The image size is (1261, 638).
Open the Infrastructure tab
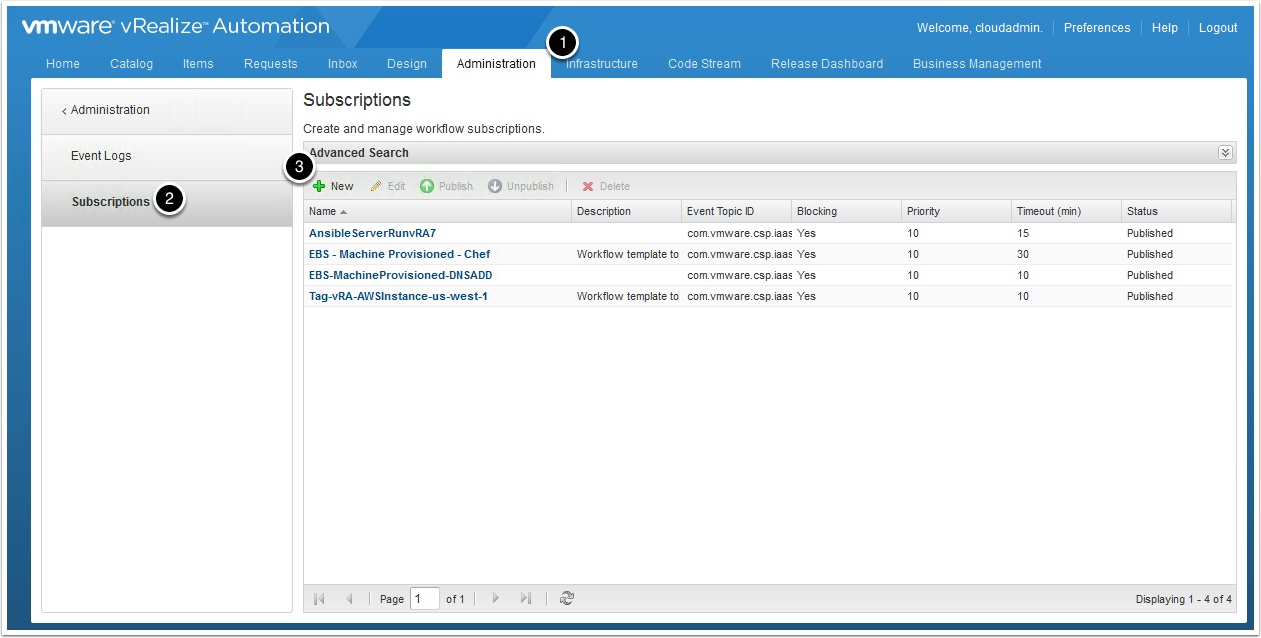tap(602, 64)
